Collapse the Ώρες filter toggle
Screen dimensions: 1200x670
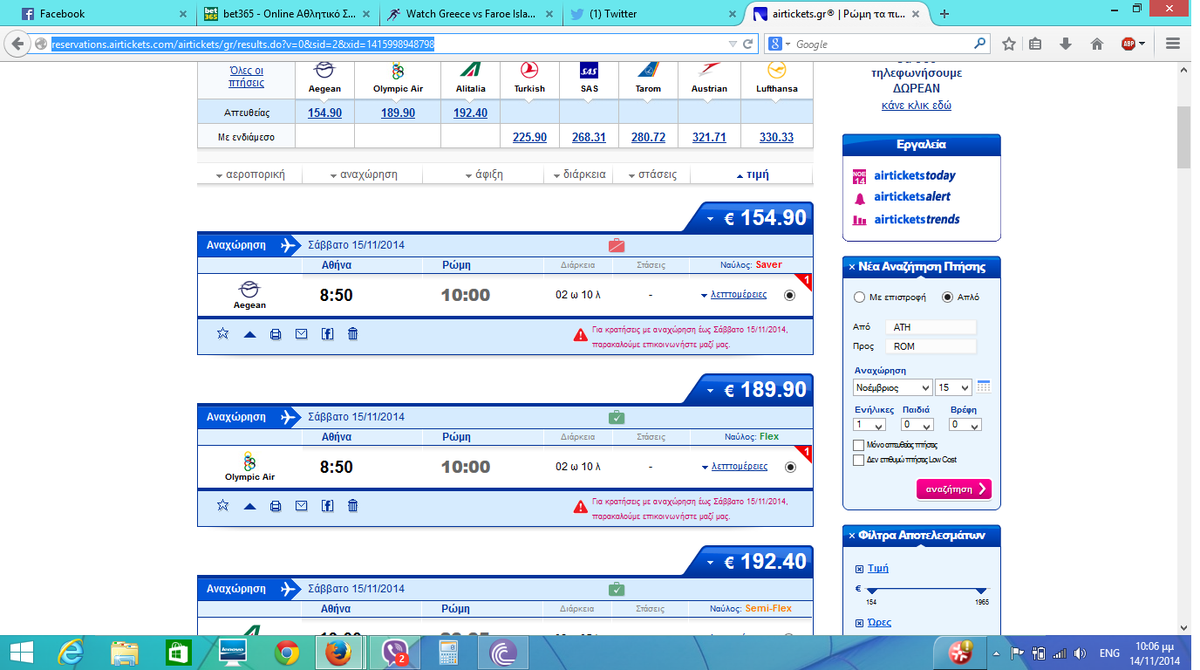point(860,623)
